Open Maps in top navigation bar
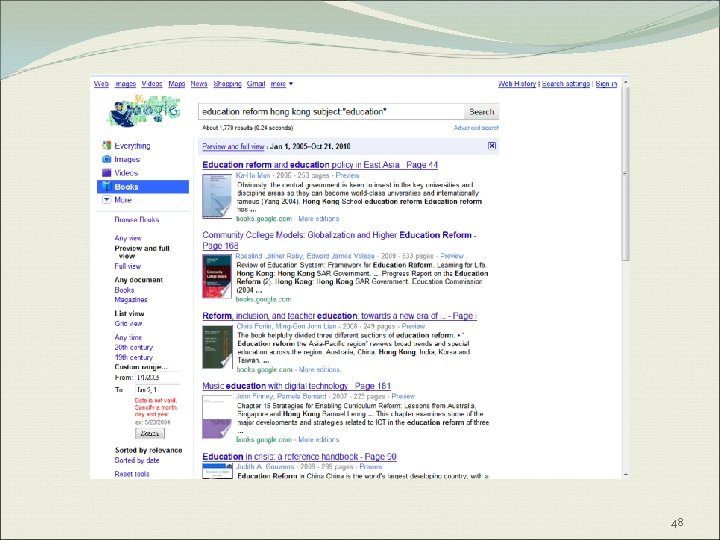This screenshot has width=720, height=540. [x=177, y=84]
